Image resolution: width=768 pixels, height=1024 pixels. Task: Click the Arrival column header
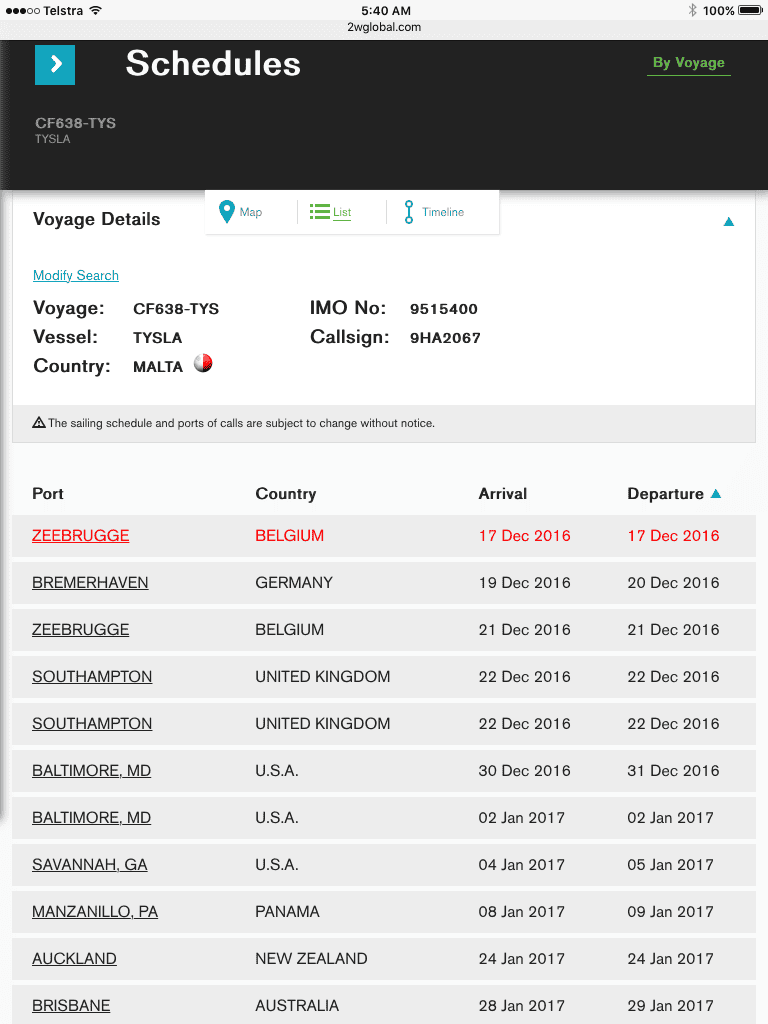[x=502, y=494]
